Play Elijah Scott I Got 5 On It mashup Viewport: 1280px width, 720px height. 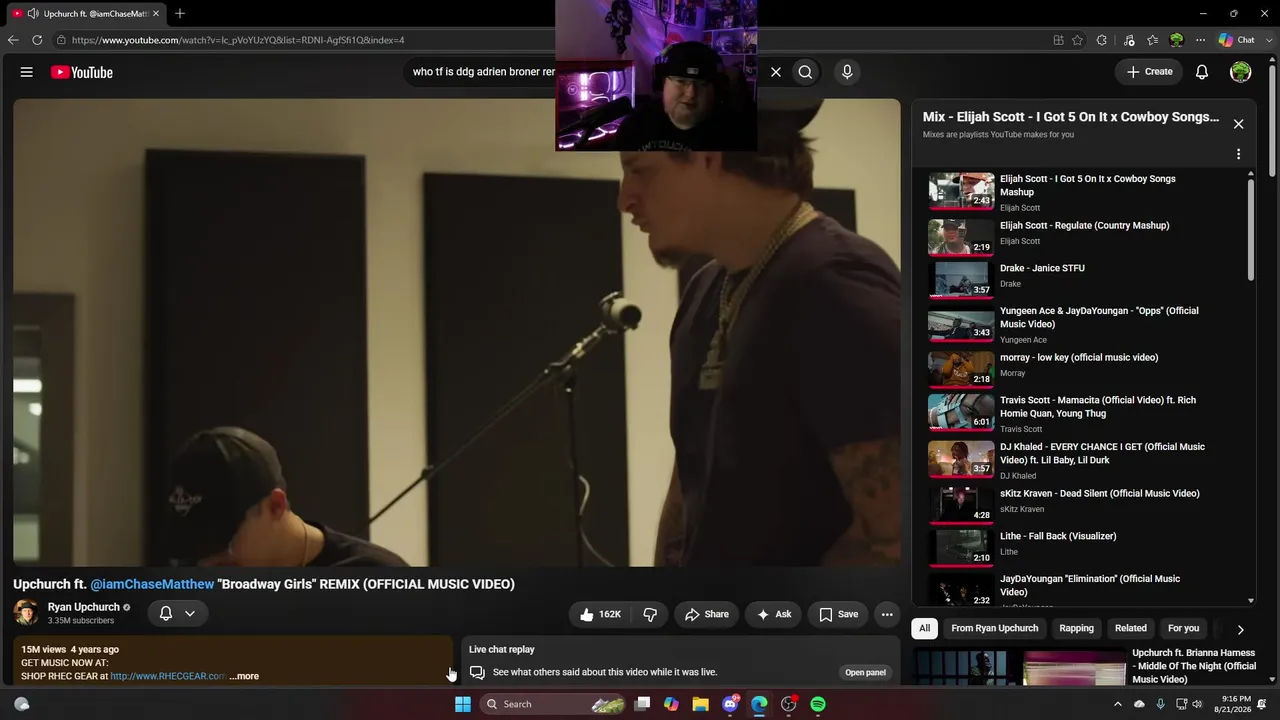point(1085,191)
